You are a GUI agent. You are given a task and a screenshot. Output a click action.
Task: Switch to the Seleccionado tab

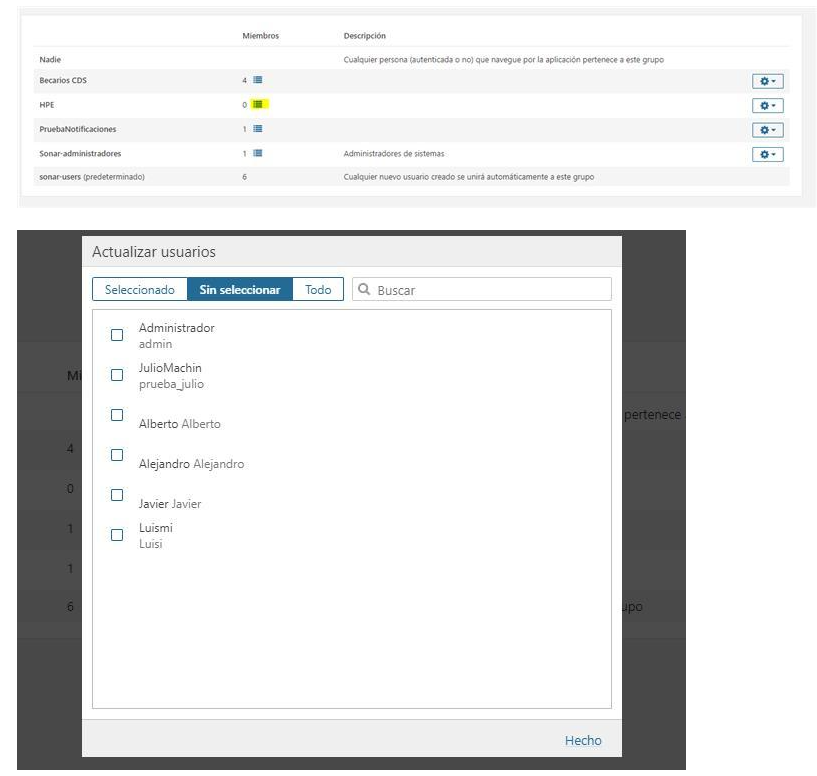click(140, 289)
